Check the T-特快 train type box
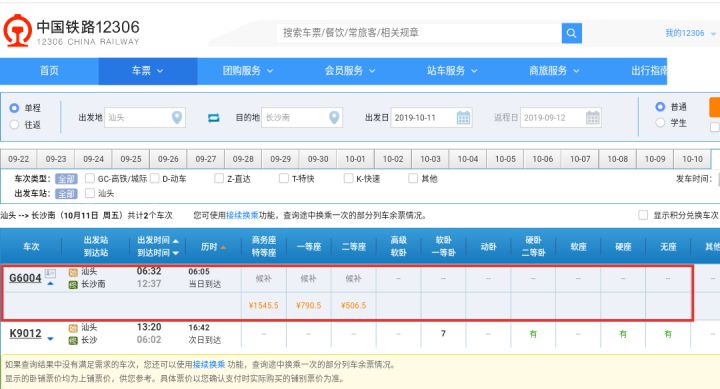This screenshot has width=720, height=389. (x=284, y=178)
